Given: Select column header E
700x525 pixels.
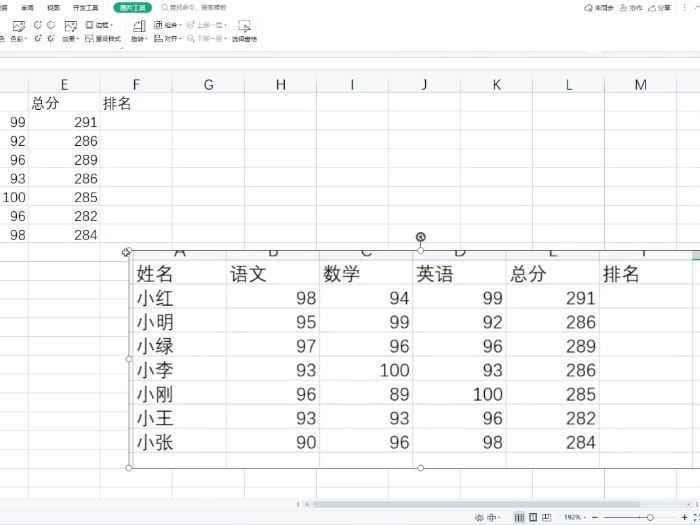Looking at the screenshot, I should tap(64, 84).
